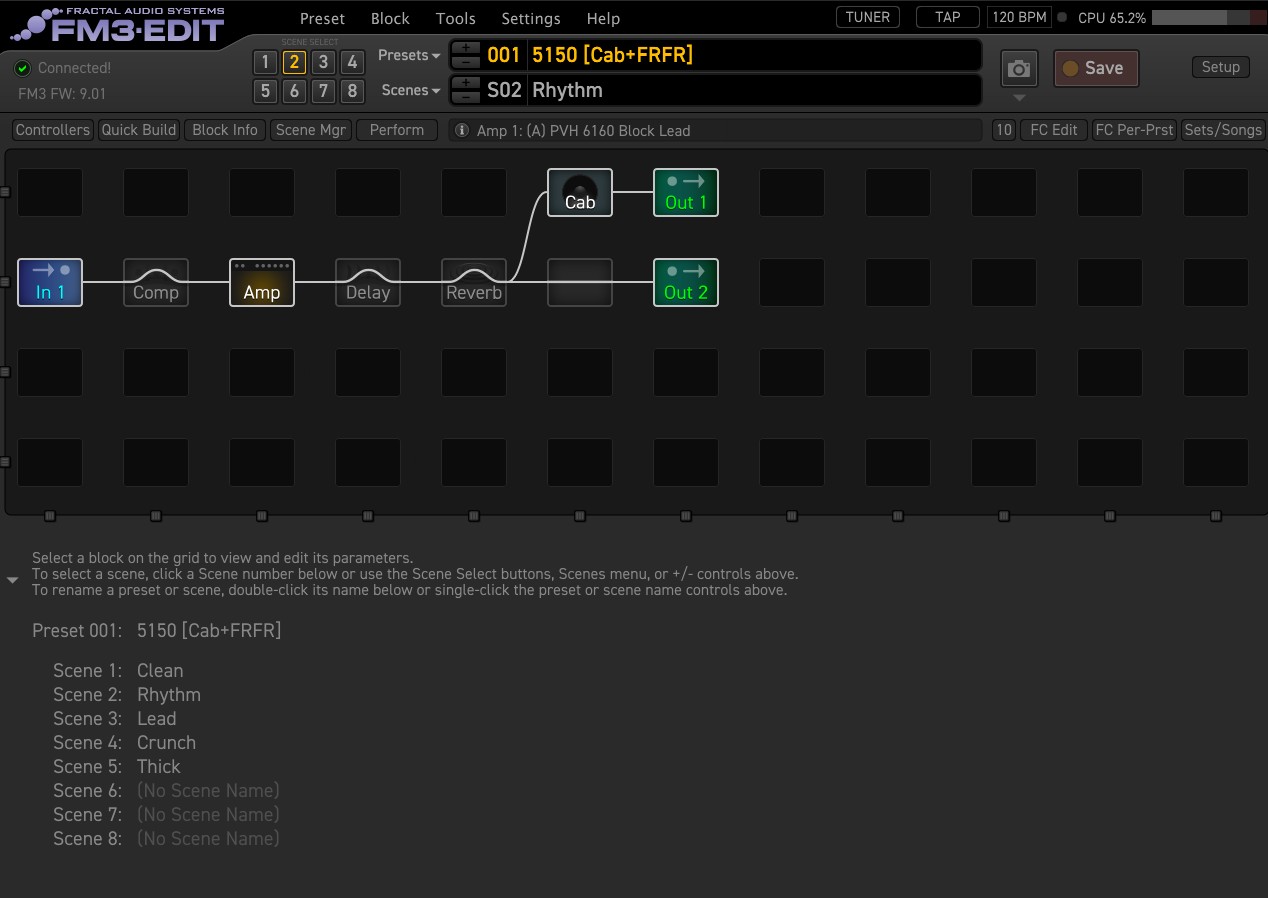Switch to scene 2 button

(x=293, y=62)
